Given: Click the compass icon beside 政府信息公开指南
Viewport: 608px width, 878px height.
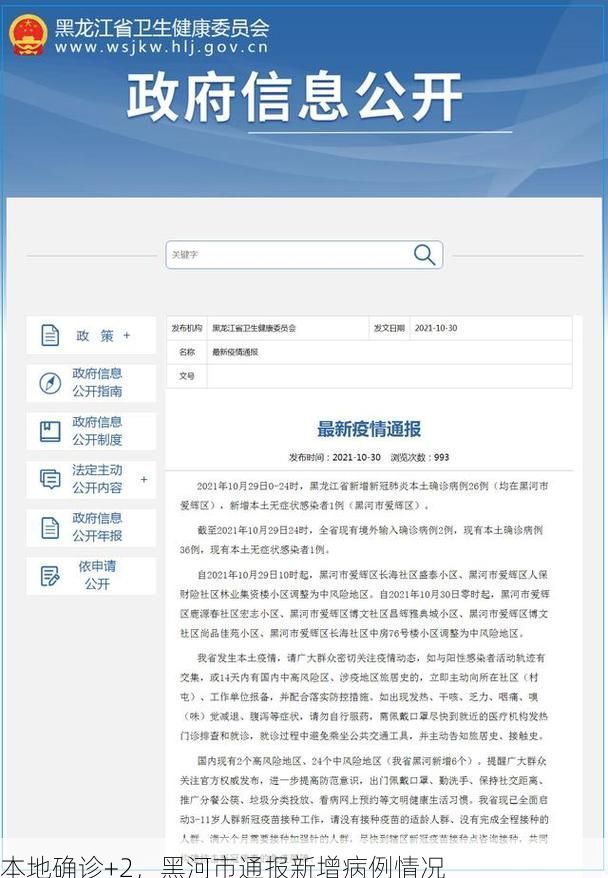Looking at the screenshot, I should 50,383.
